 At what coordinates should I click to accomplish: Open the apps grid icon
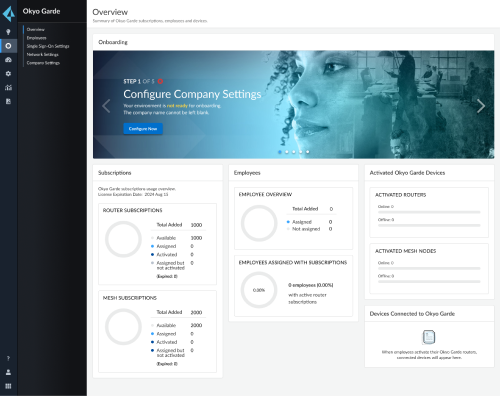pyautogui.click(x=8, y=386)
